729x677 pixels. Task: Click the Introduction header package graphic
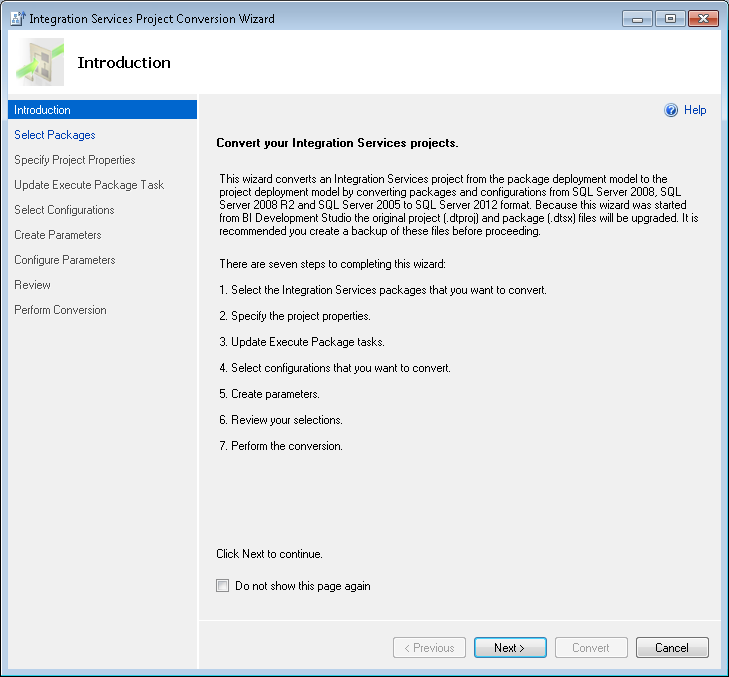coord(41,62)
